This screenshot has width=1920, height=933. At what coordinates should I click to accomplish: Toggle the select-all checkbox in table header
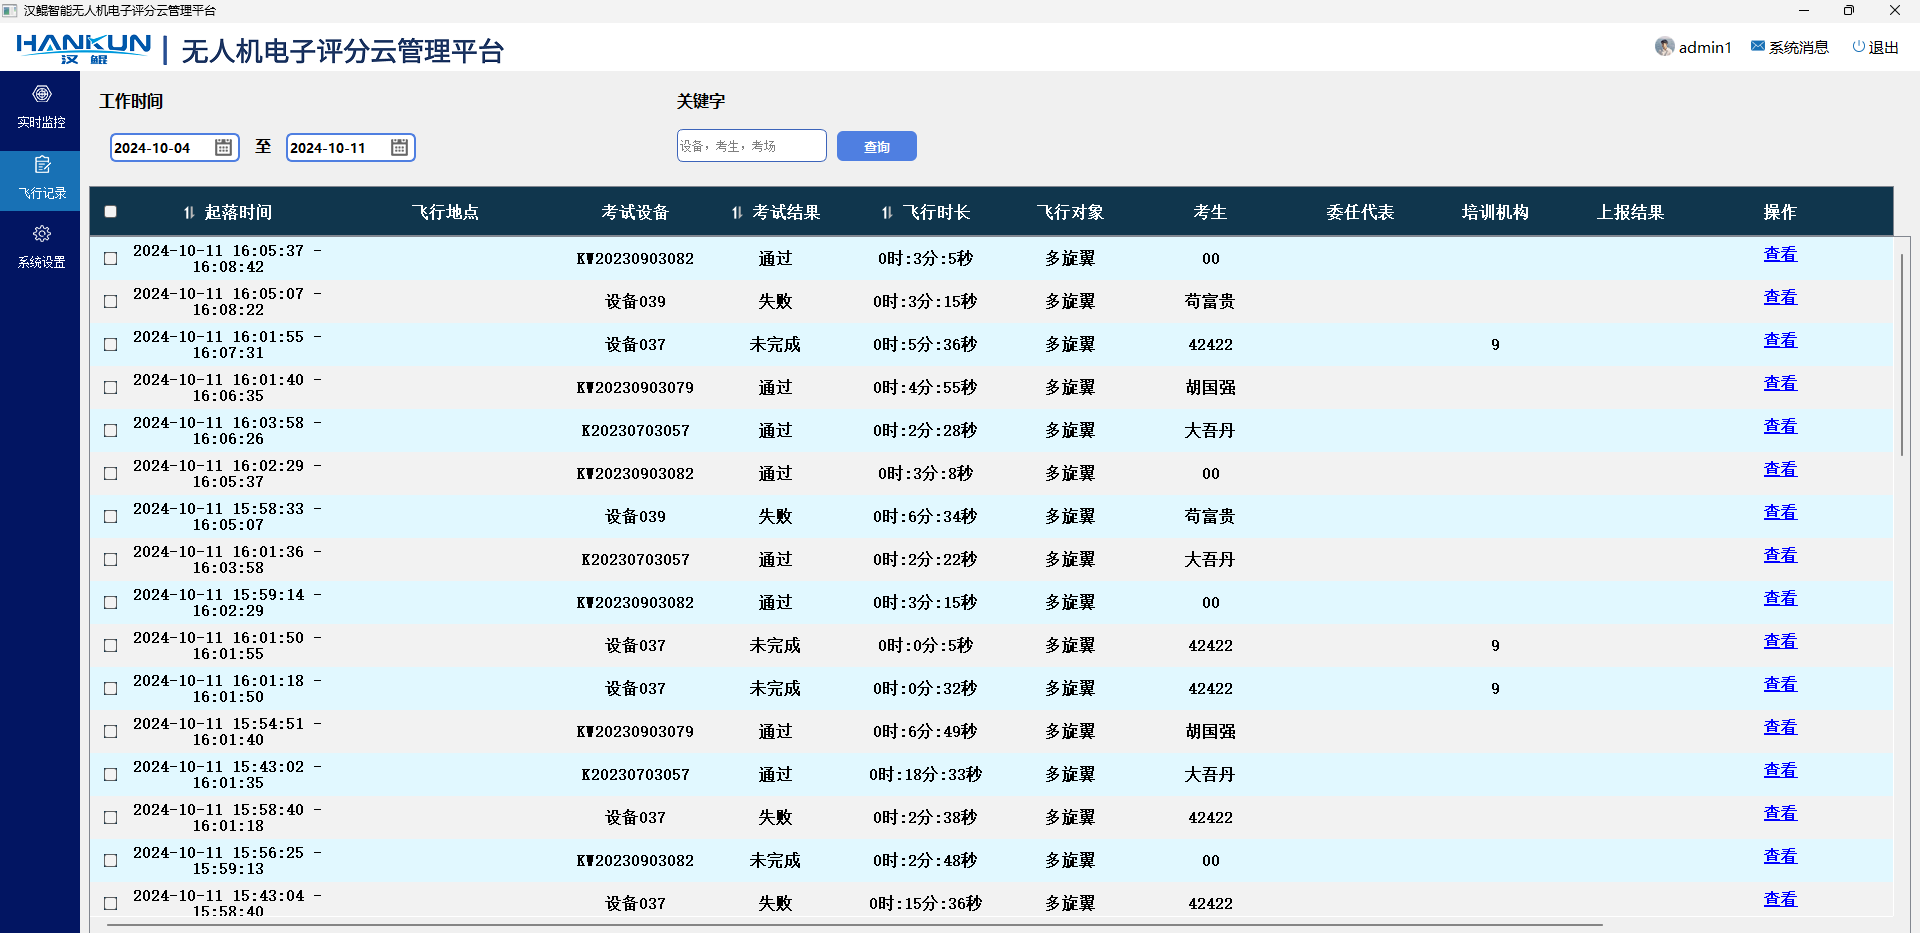coord(111,212)
